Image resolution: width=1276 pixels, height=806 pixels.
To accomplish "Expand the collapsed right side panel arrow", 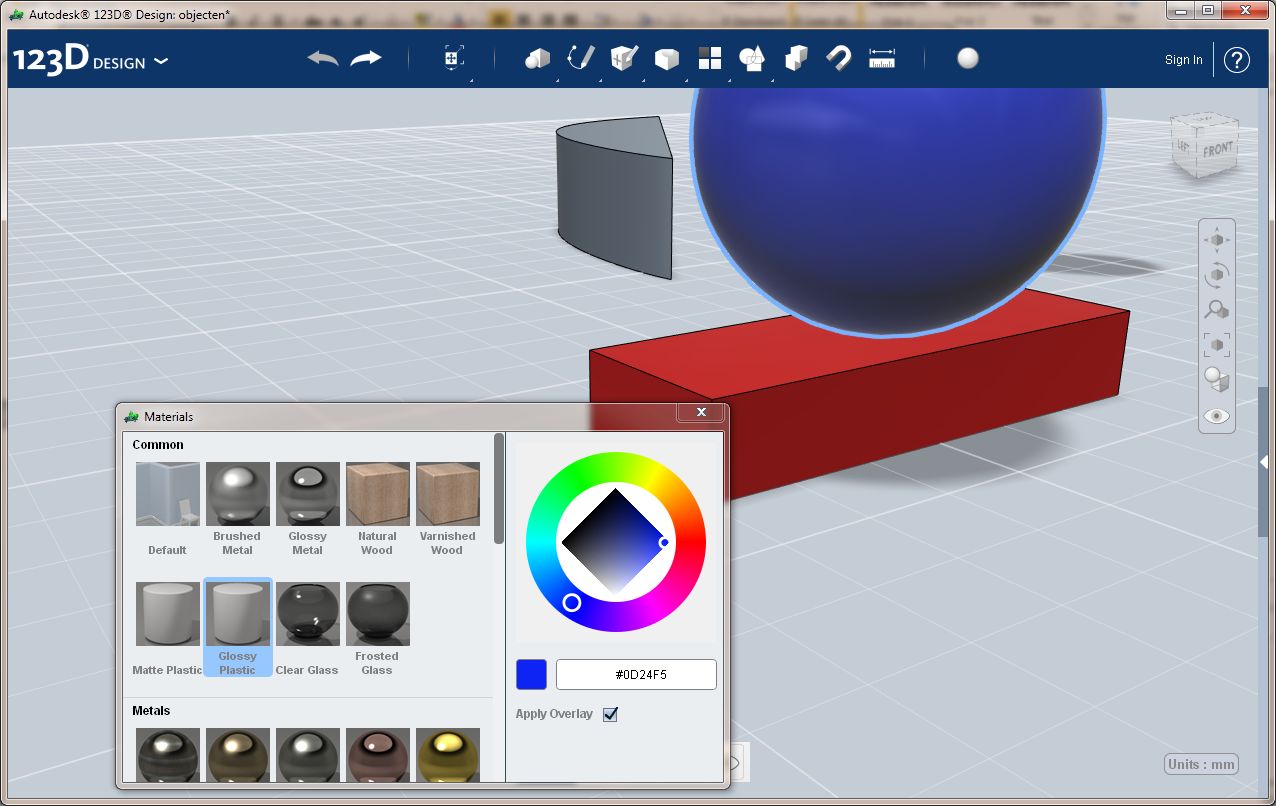I will click(1265, 461).
